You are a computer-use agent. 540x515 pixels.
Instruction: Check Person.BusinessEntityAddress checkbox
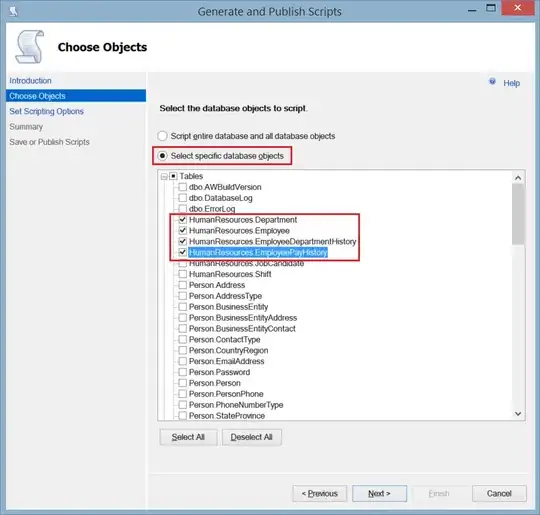[x=183, y=318]
